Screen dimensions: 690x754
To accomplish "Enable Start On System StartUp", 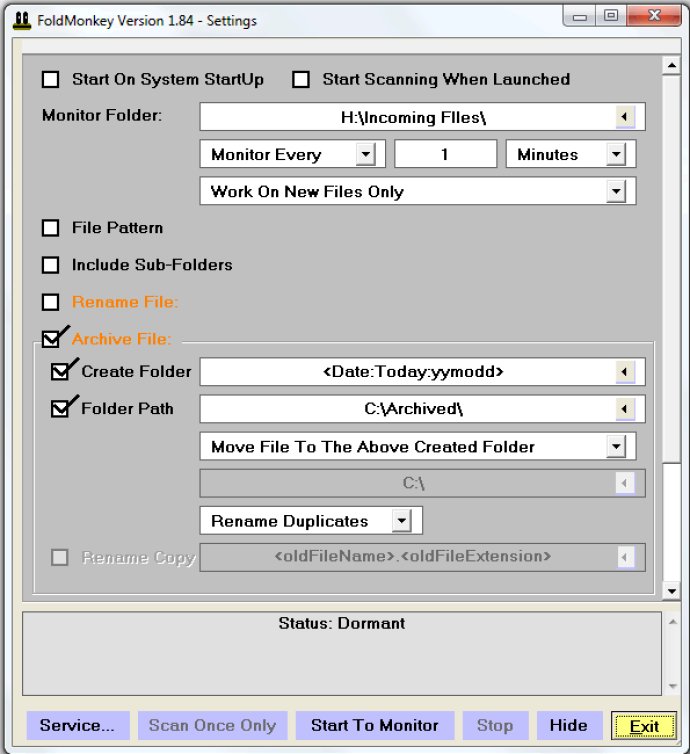I will pyautogui.click(x=50, y=79).
